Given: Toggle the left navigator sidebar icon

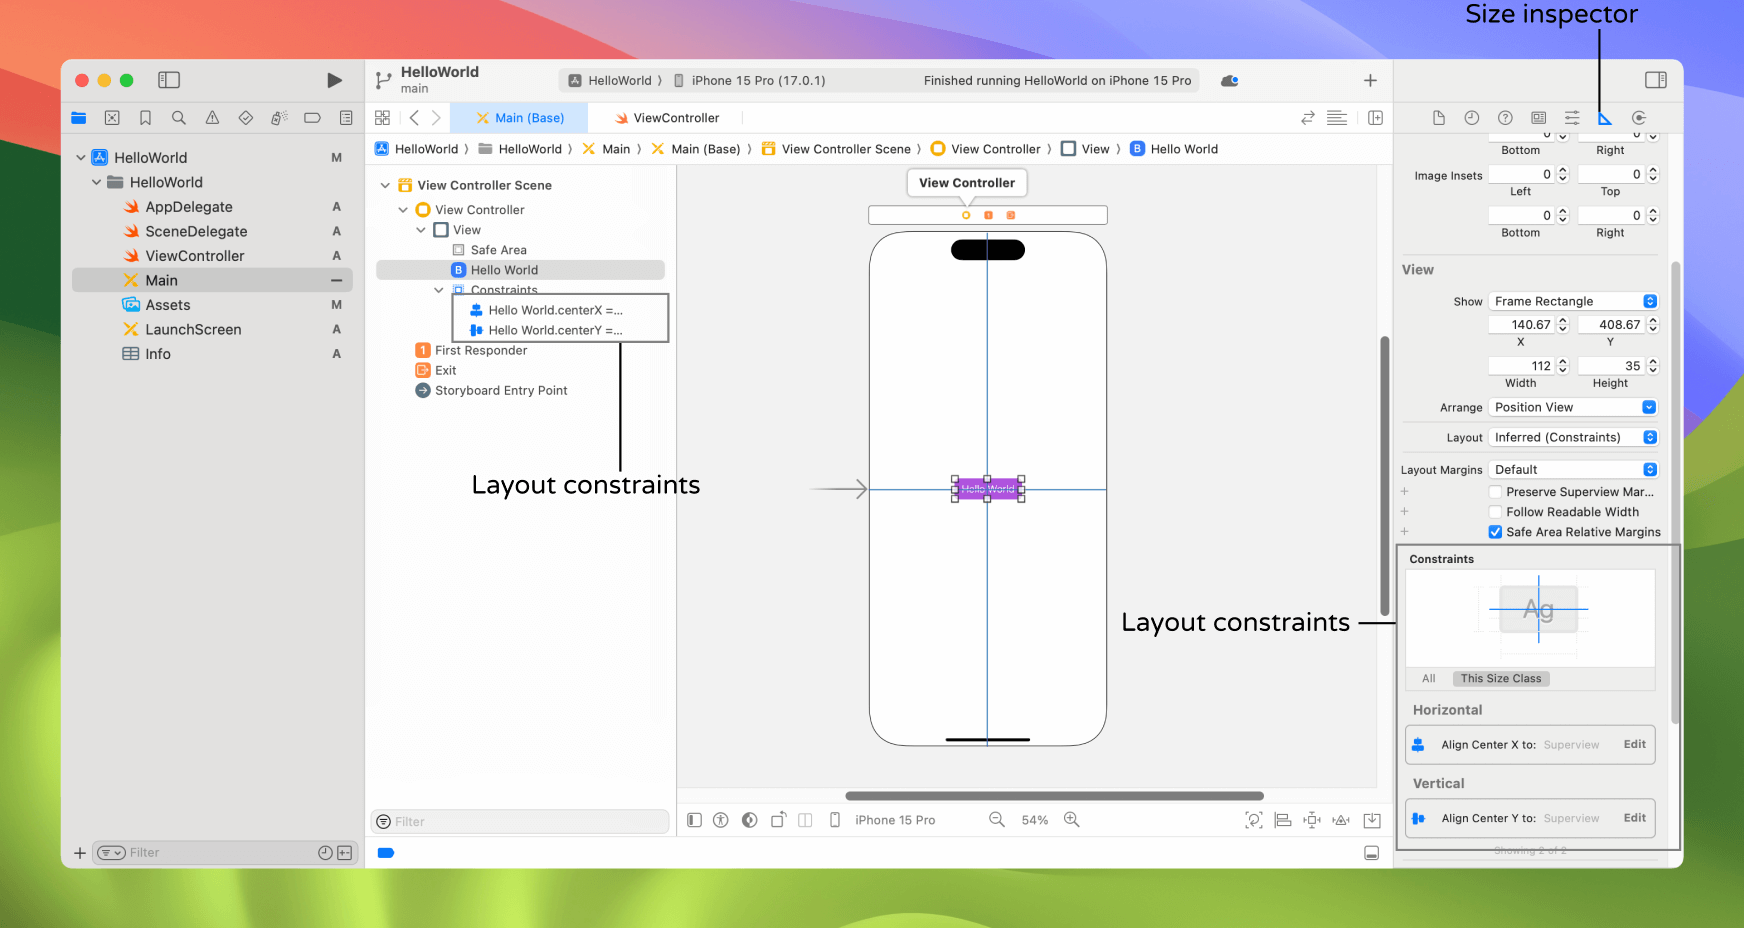Looking at the screenshot, I should 169,80.
